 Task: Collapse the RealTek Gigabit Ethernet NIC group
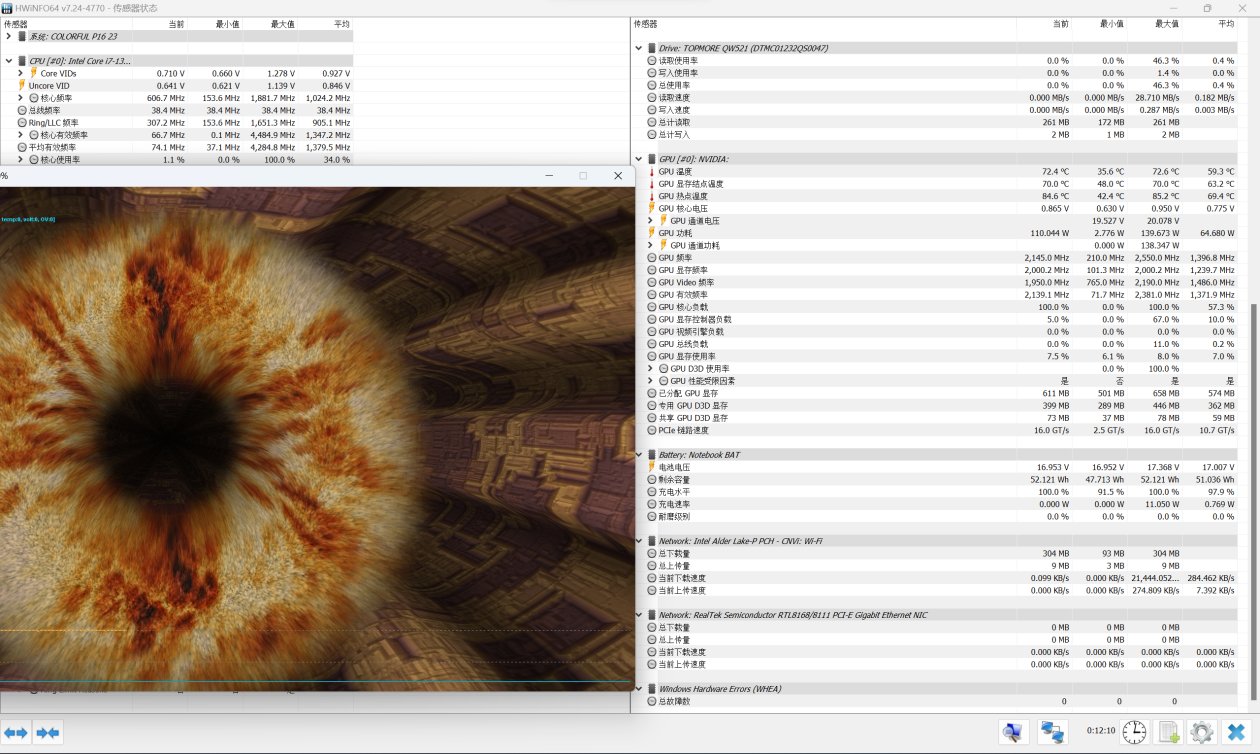[639, 615]
